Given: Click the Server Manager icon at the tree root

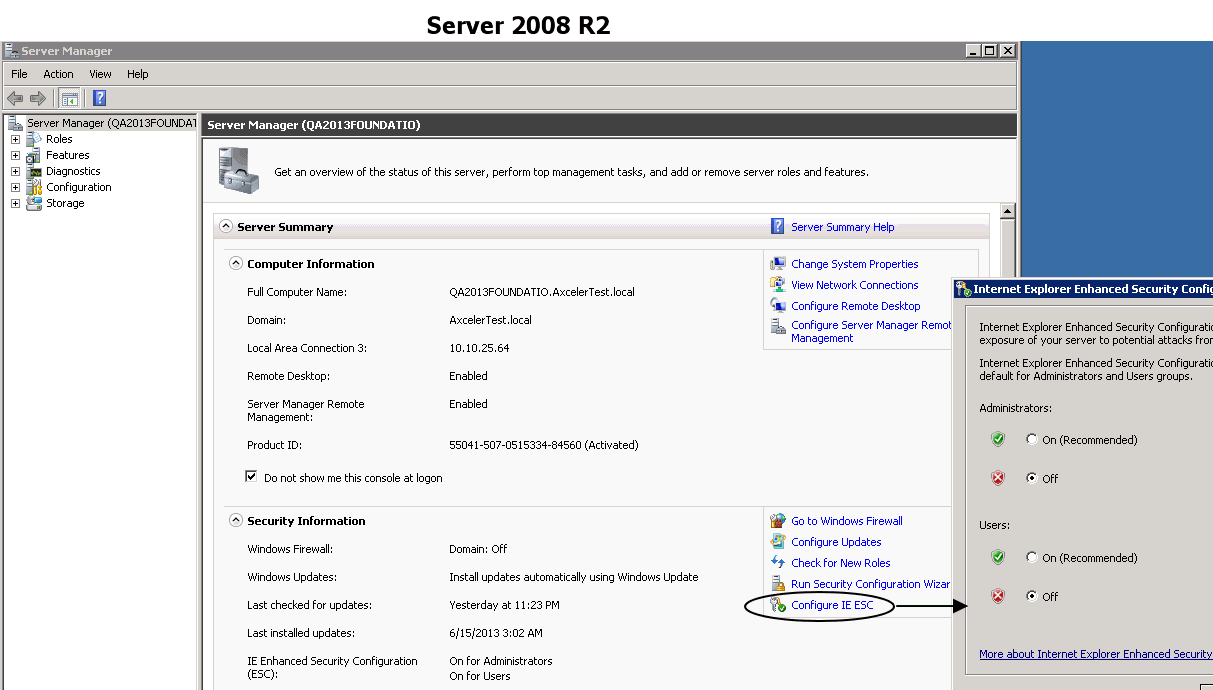Looking at the screenshot, I should (x=14, y=122).
